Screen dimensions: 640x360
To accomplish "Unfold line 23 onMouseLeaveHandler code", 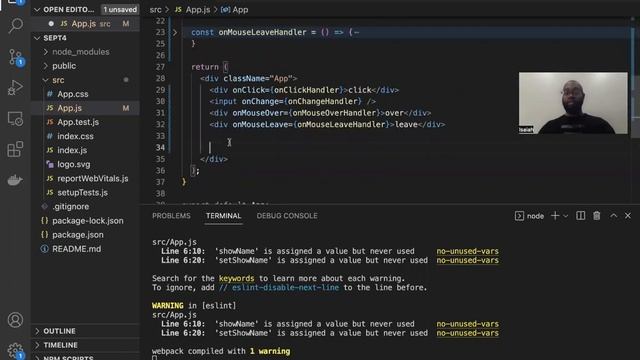I will (x=175, y=32).
